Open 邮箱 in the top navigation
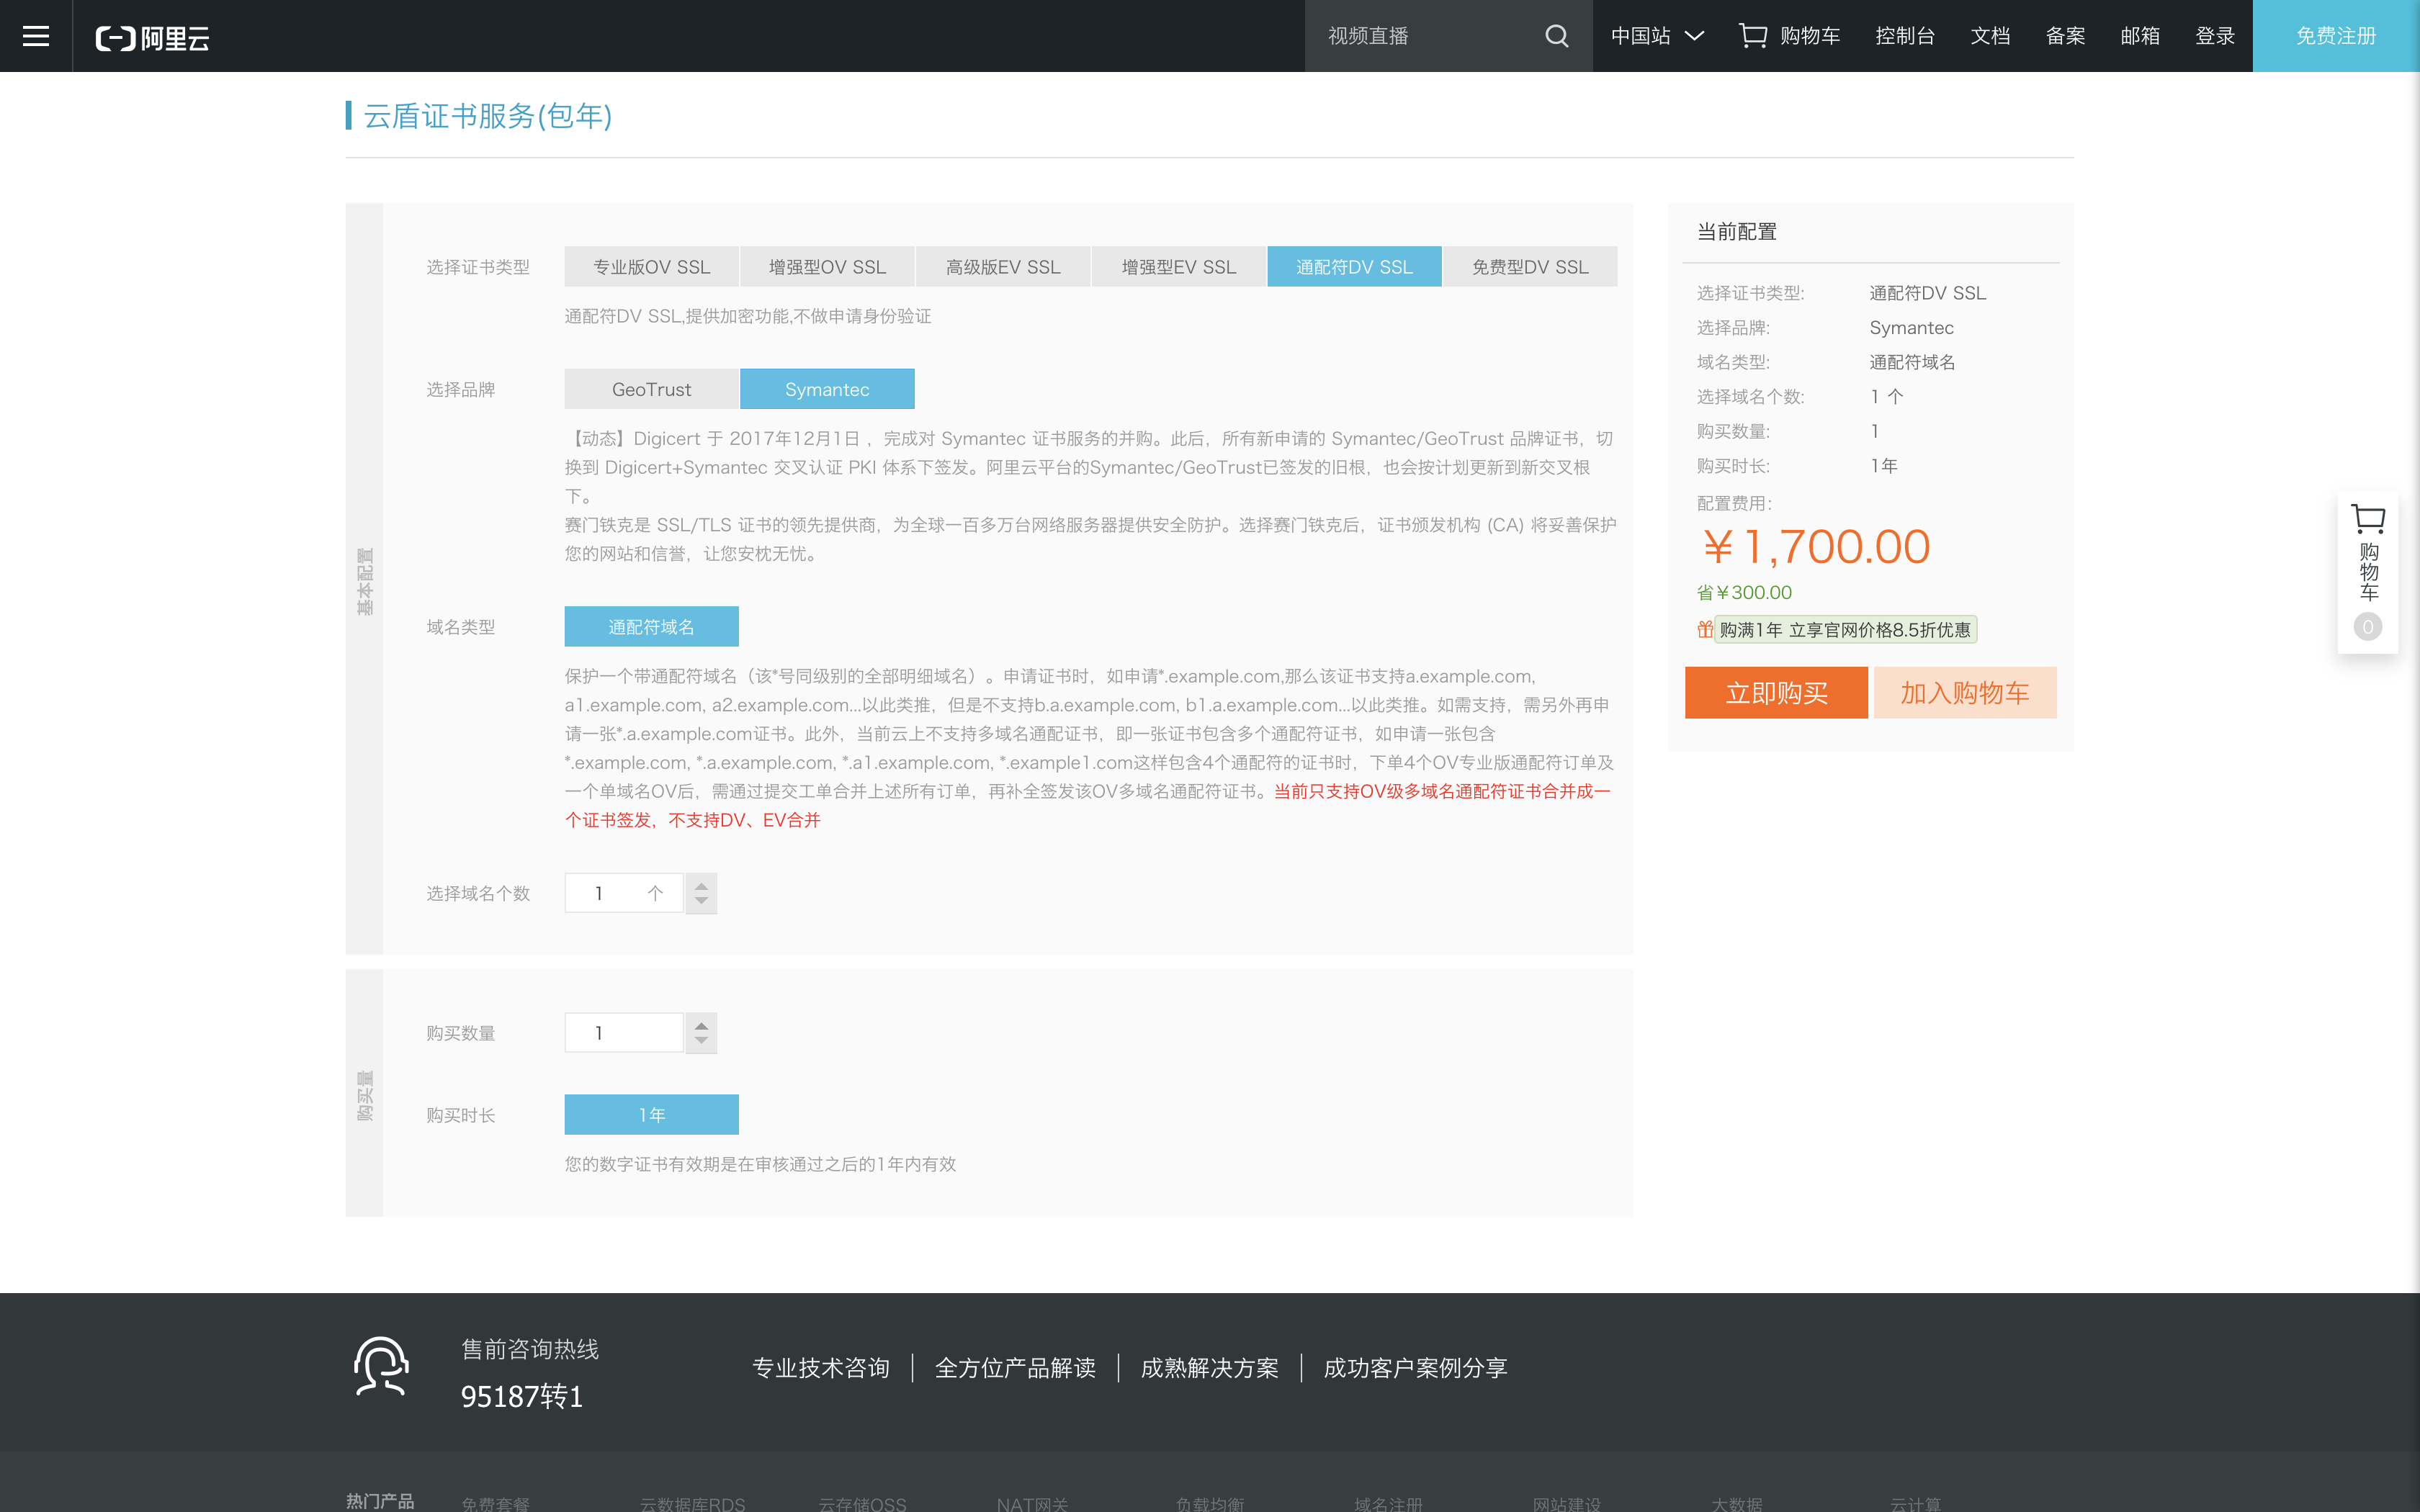2420x1512 pixels. click(2140, 36)
